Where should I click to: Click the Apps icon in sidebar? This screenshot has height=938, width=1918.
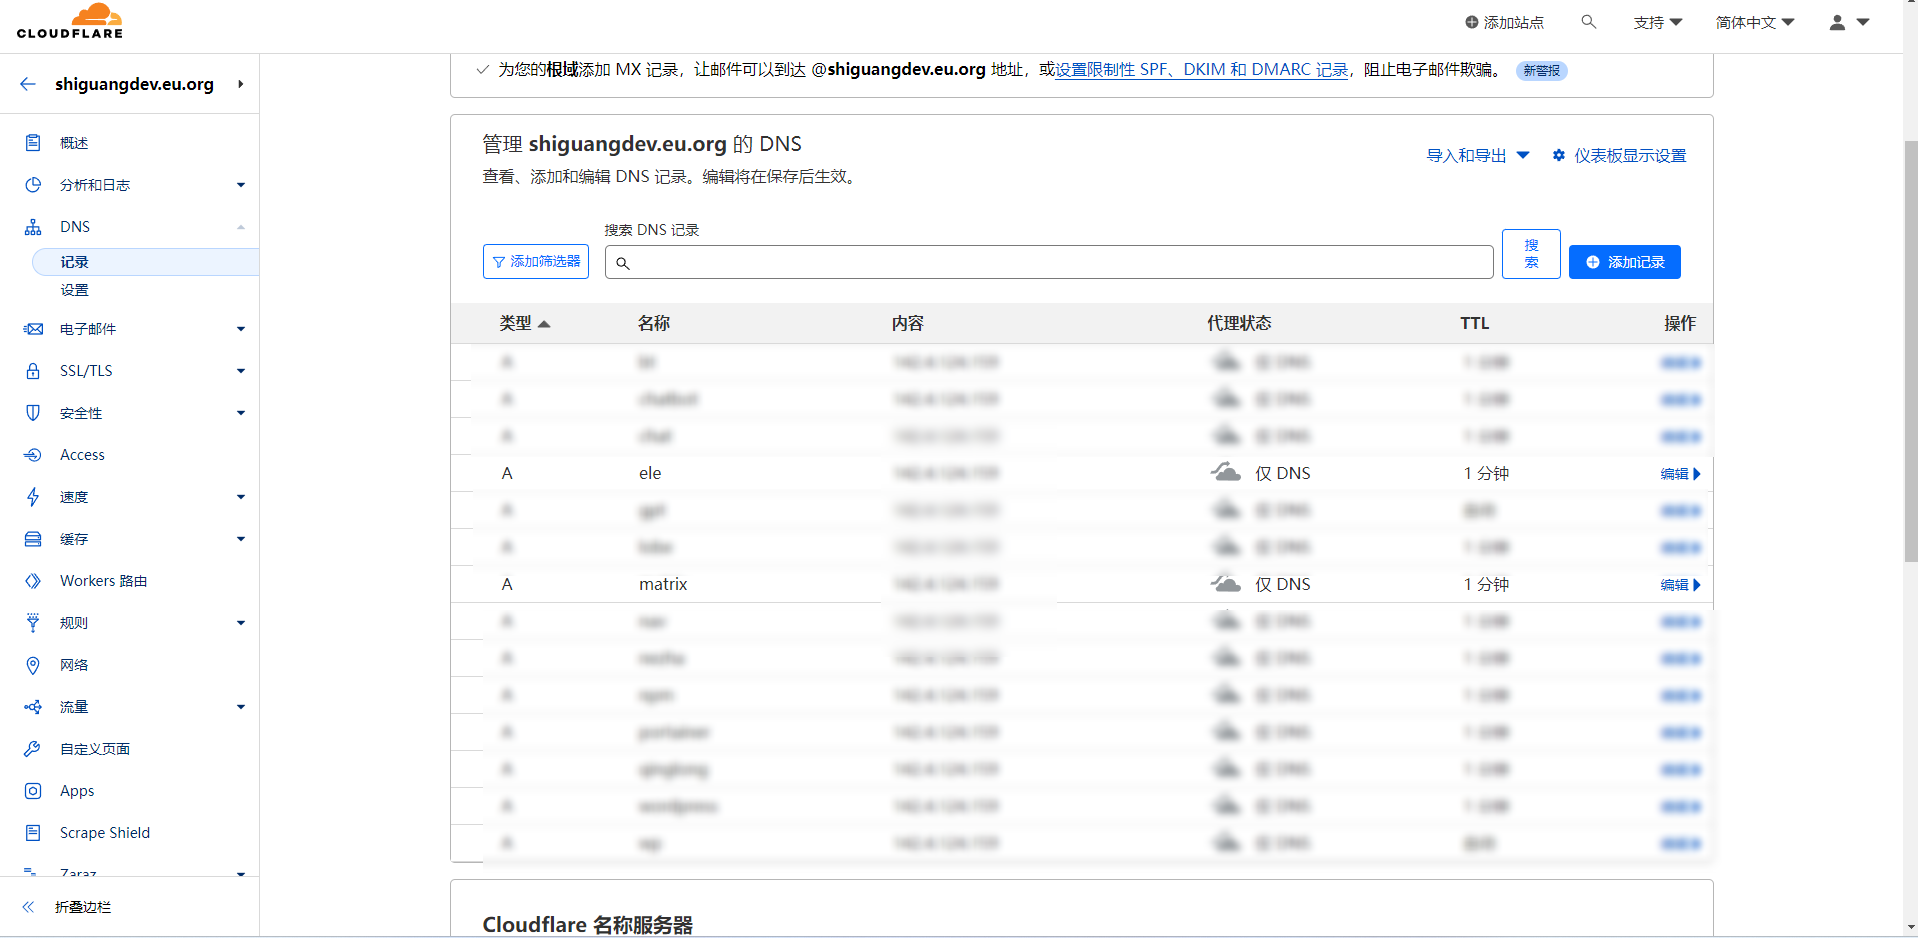click(33, 791)
